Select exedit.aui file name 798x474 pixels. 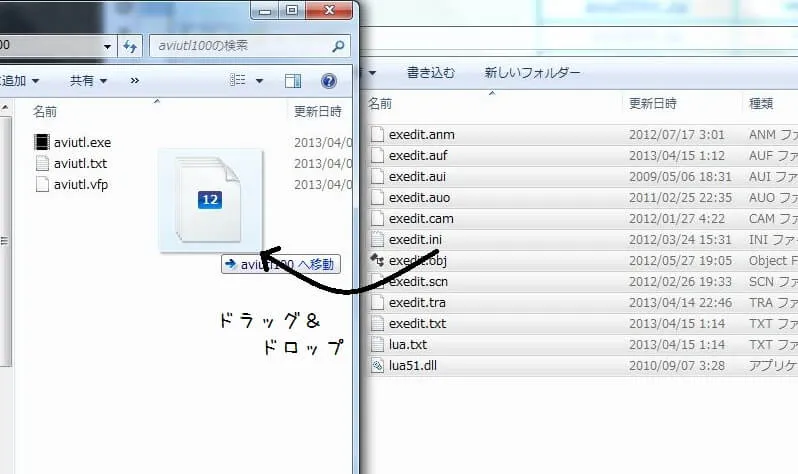(x=417, y=176)
